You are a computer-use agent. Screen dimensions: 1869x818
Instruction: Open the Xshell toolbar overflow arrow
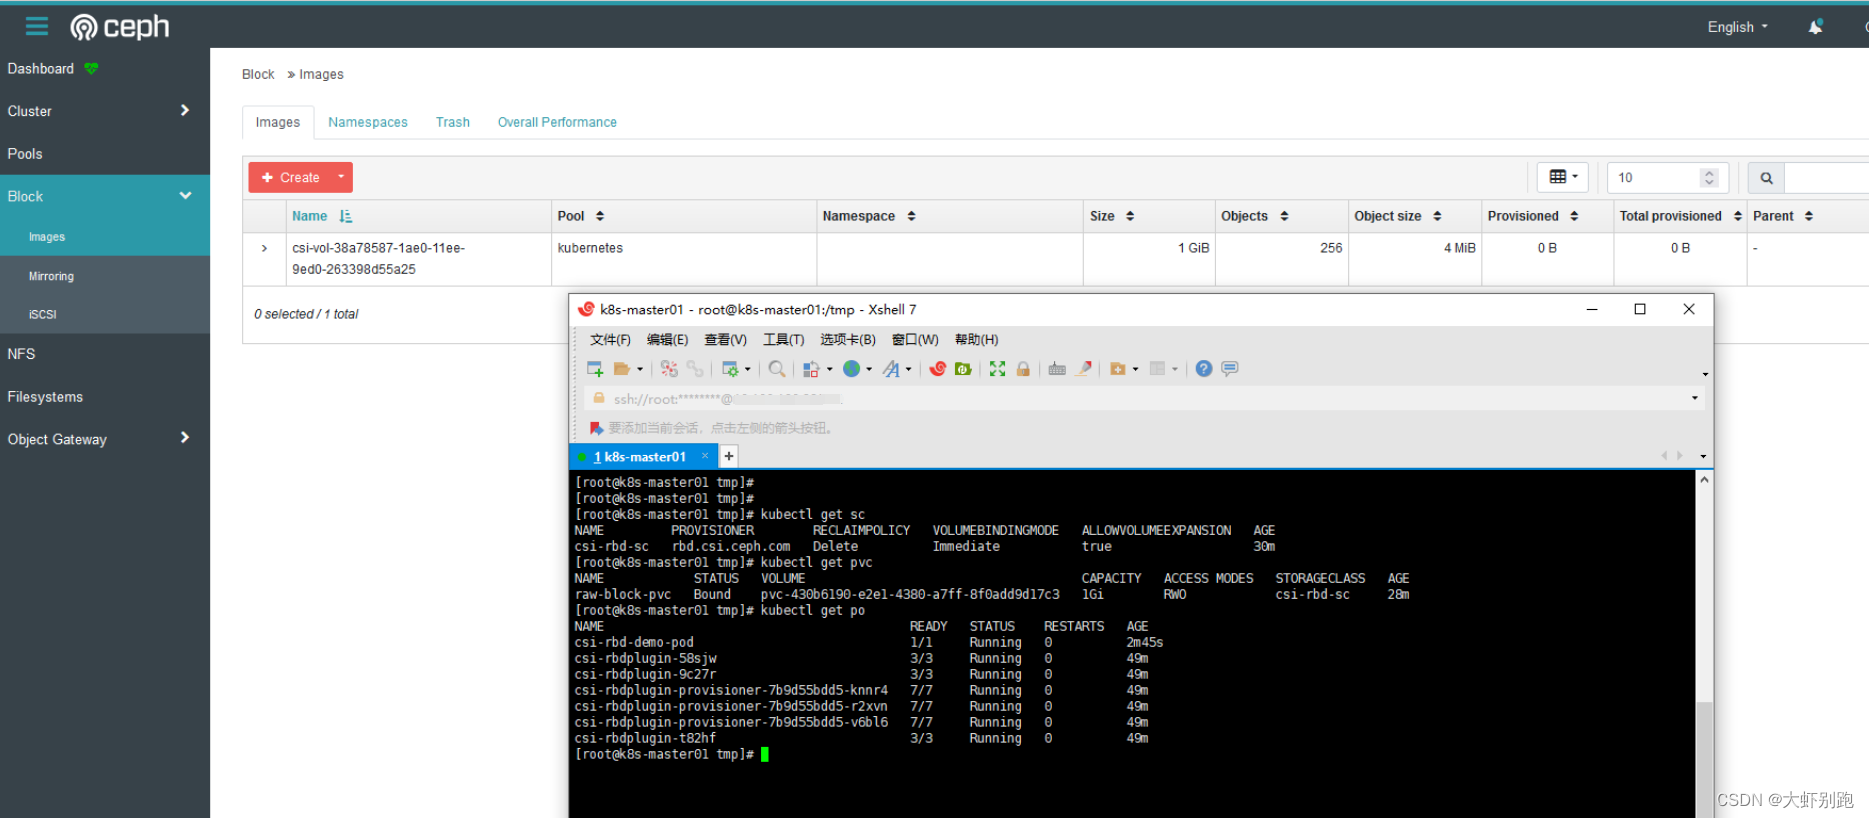point(1704,374)
